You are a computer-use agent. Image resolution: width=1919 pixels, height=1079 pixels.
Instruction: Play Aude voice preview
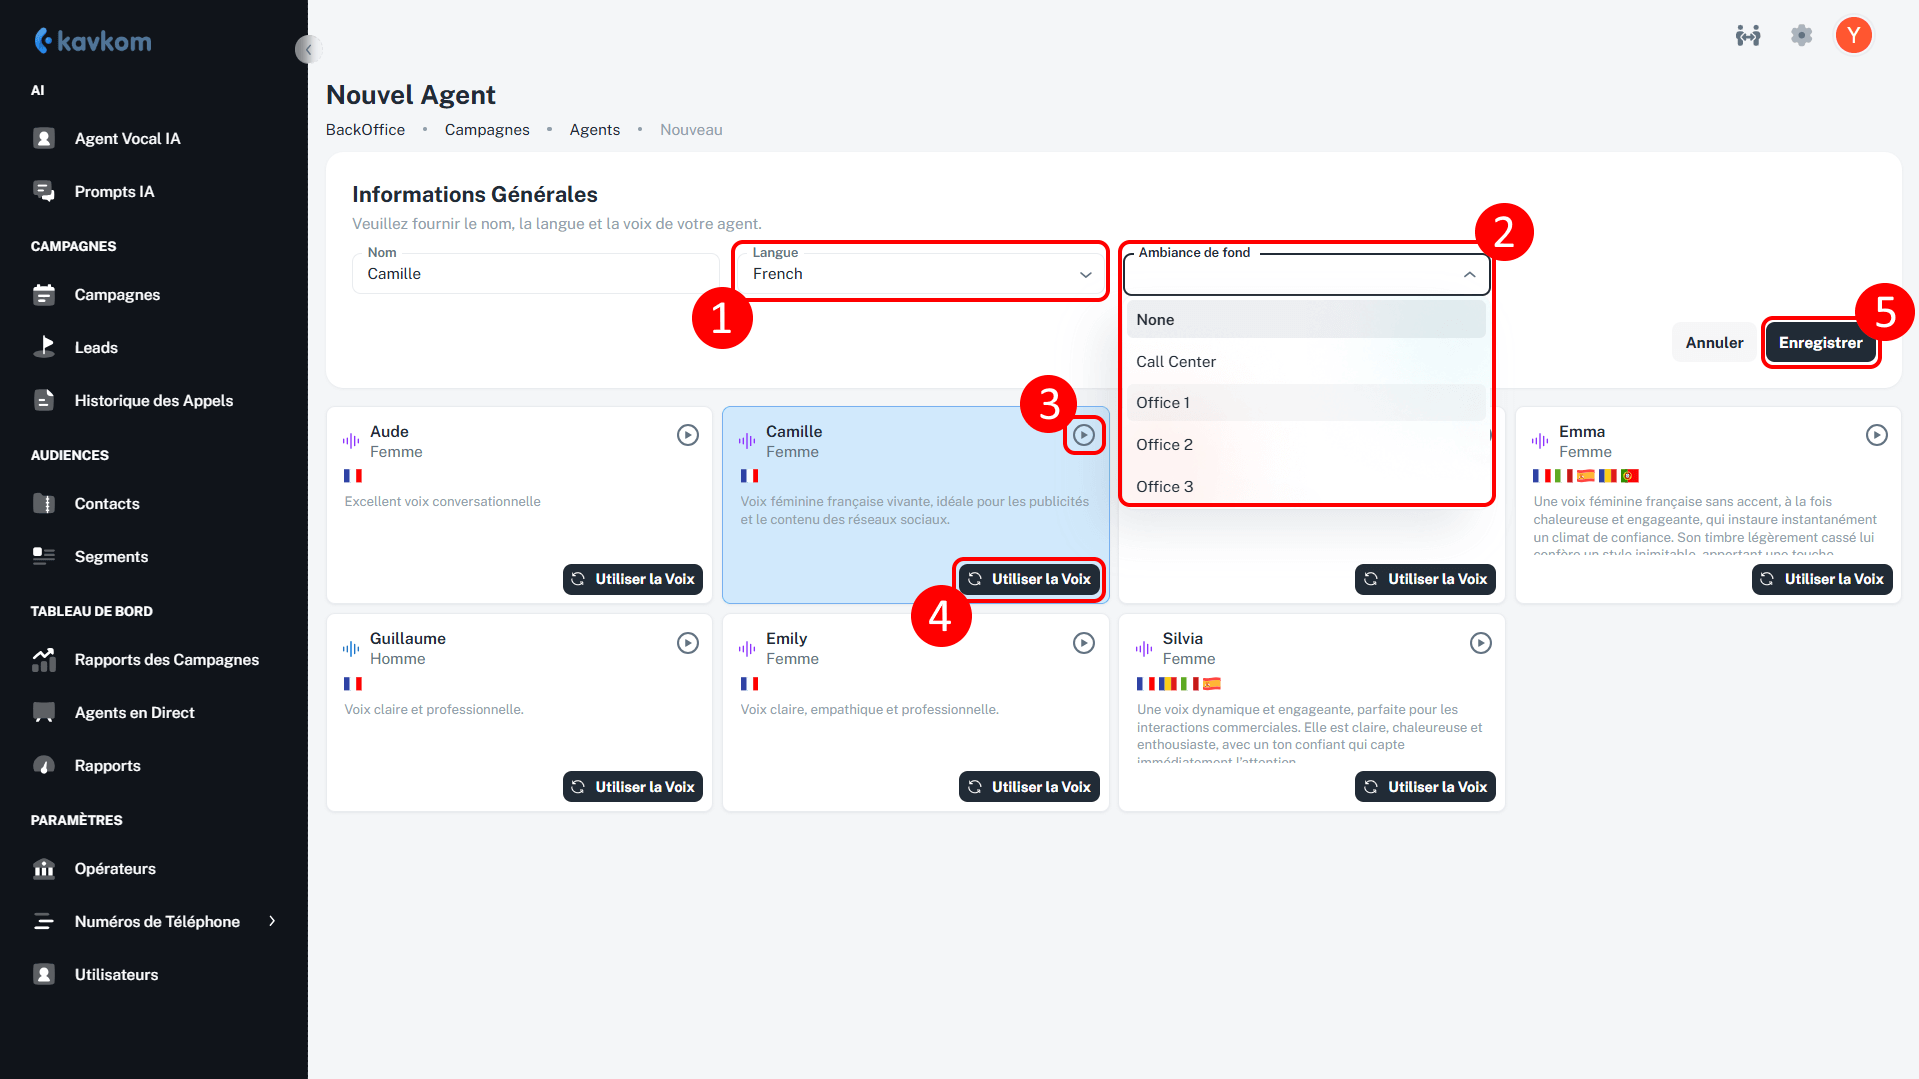tap(687, 435)
